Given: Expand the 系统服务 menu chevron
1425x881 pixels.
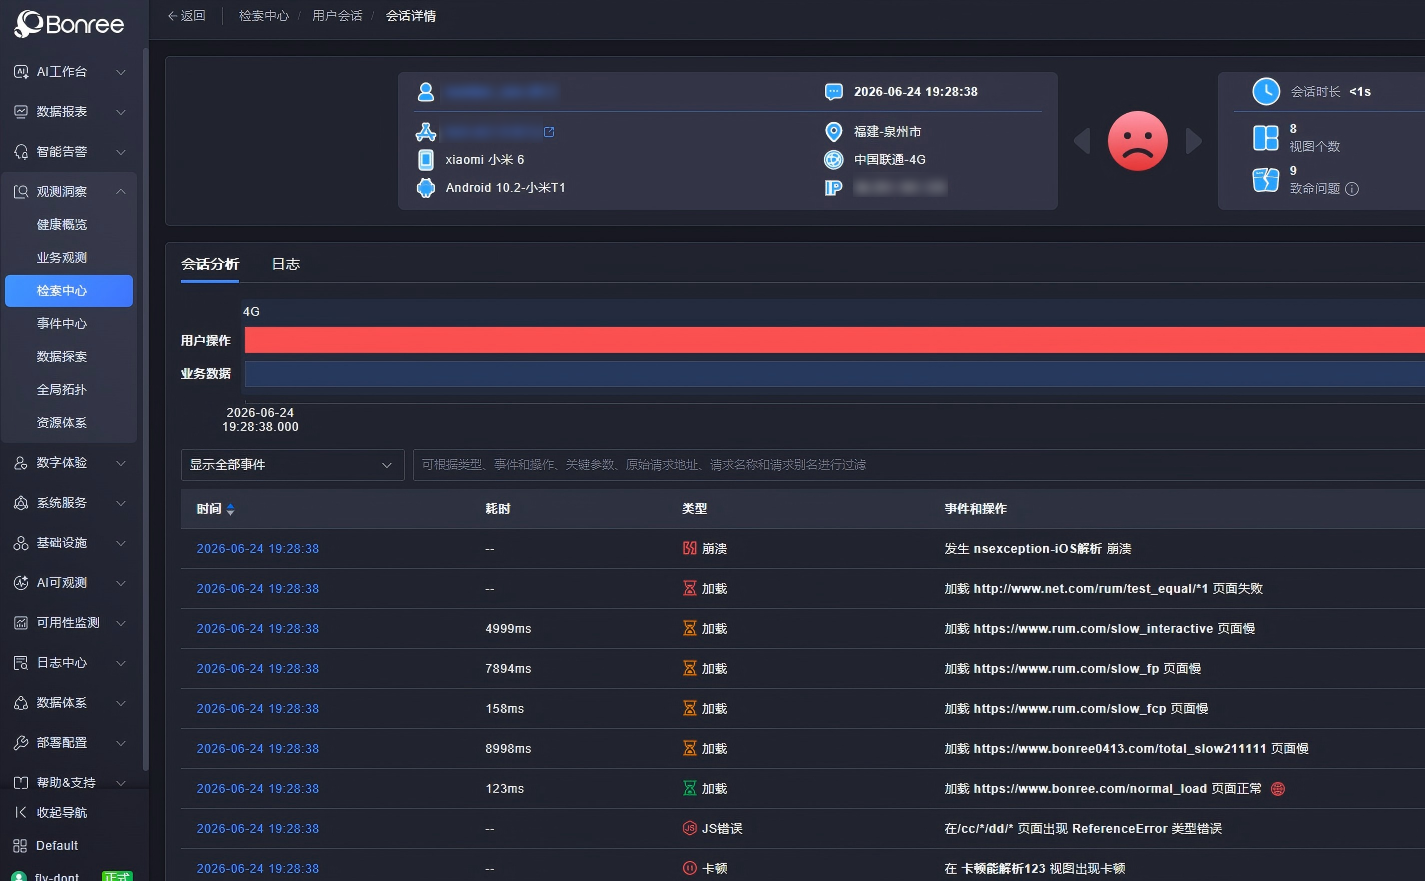Looking at the screenshot, I should click(121, 503).
